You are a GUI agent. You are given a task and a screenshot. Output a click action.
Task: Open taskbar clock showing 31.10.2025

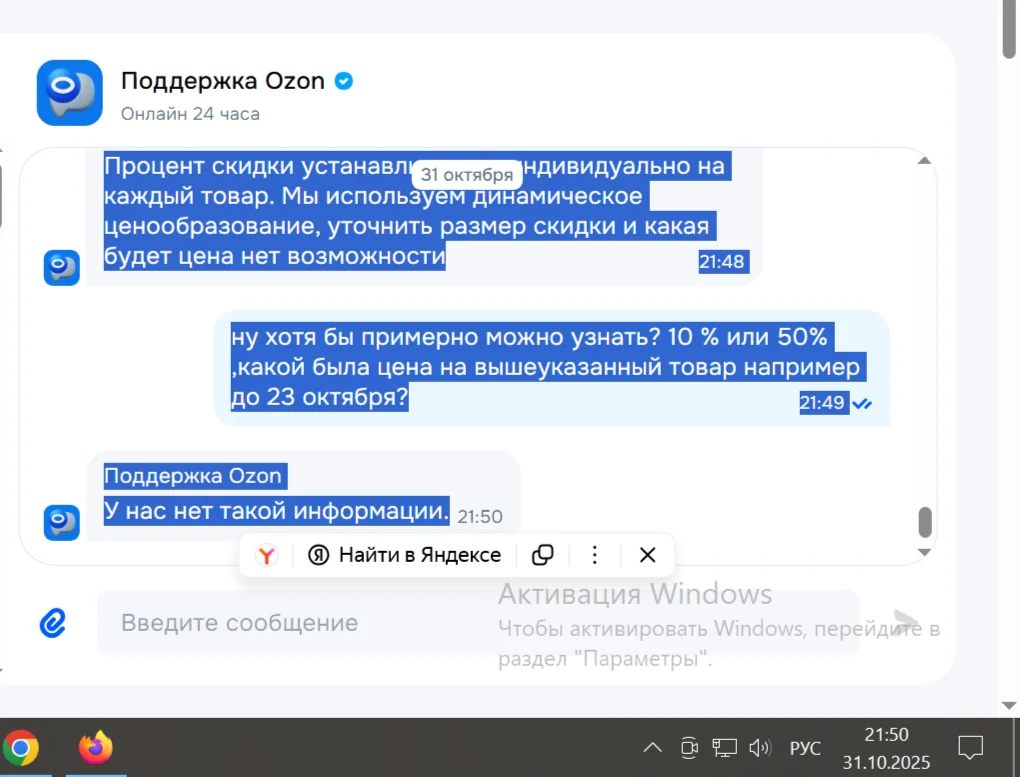click(886, 748)
